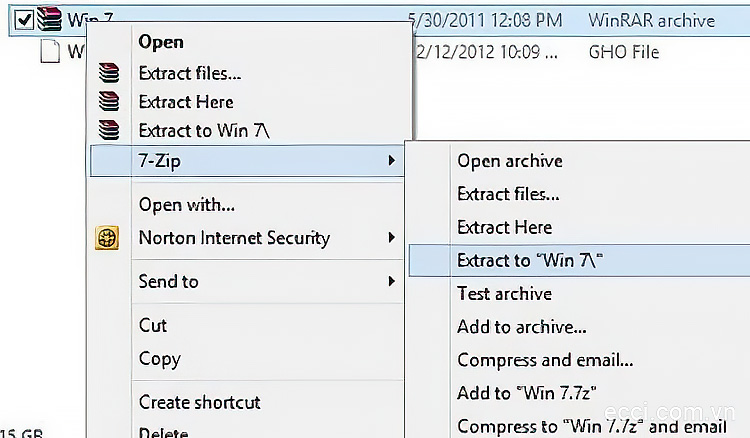Open the 7-Zip menu entry
The height and width of the screenshot is (438, 750).
coord(247,161)
